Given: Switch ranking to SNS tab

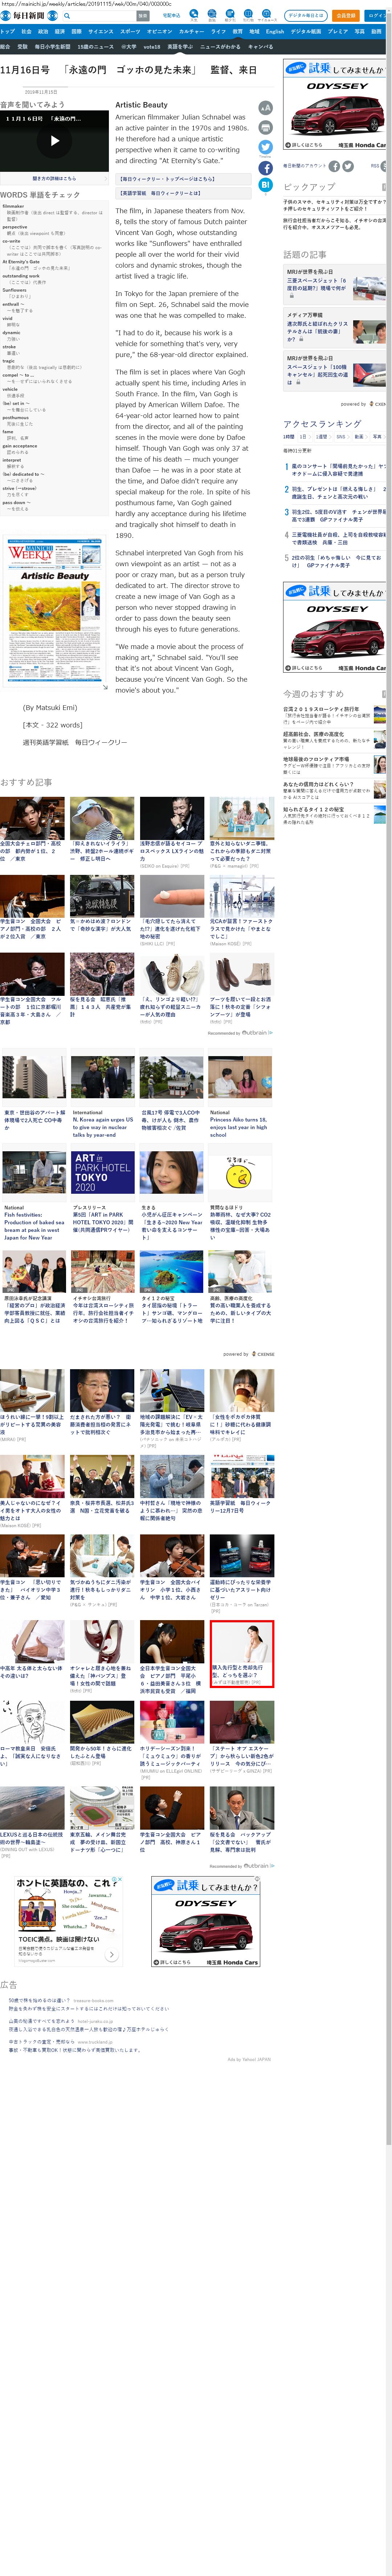Looking at the screenshot, I should (x=340, y=436).
